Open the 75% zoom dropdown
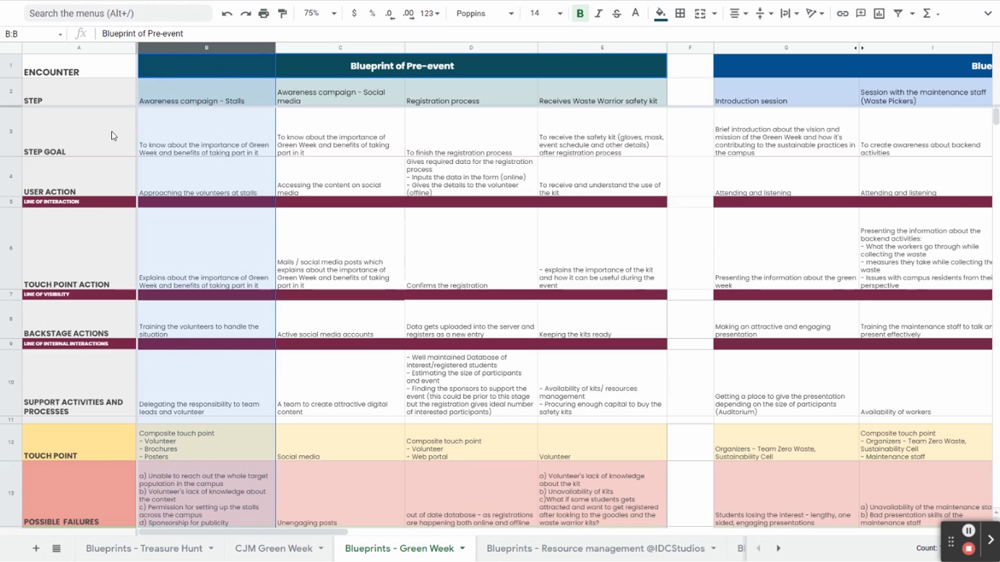The height and width of the screenshot is (562, 1000). tap(320, 13)
